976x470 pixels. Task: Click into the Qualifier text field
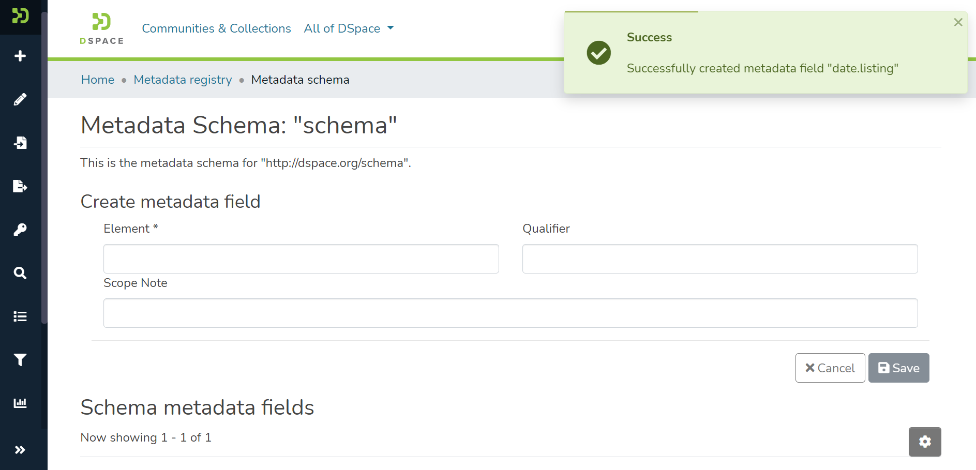click(719, 259)
